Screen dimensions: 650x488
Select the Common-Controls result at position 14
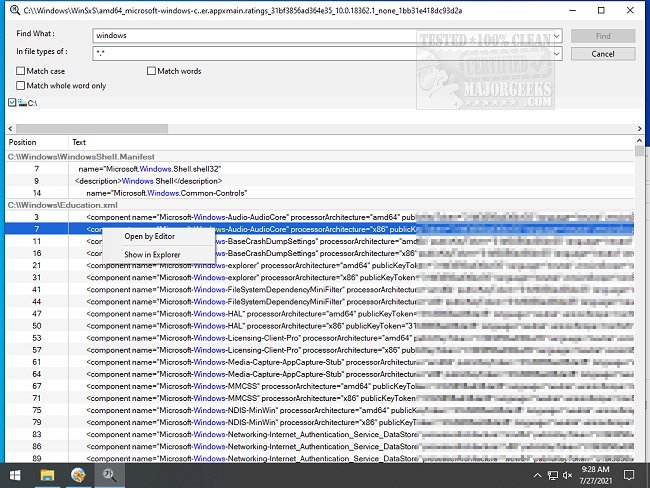(320, 193)
